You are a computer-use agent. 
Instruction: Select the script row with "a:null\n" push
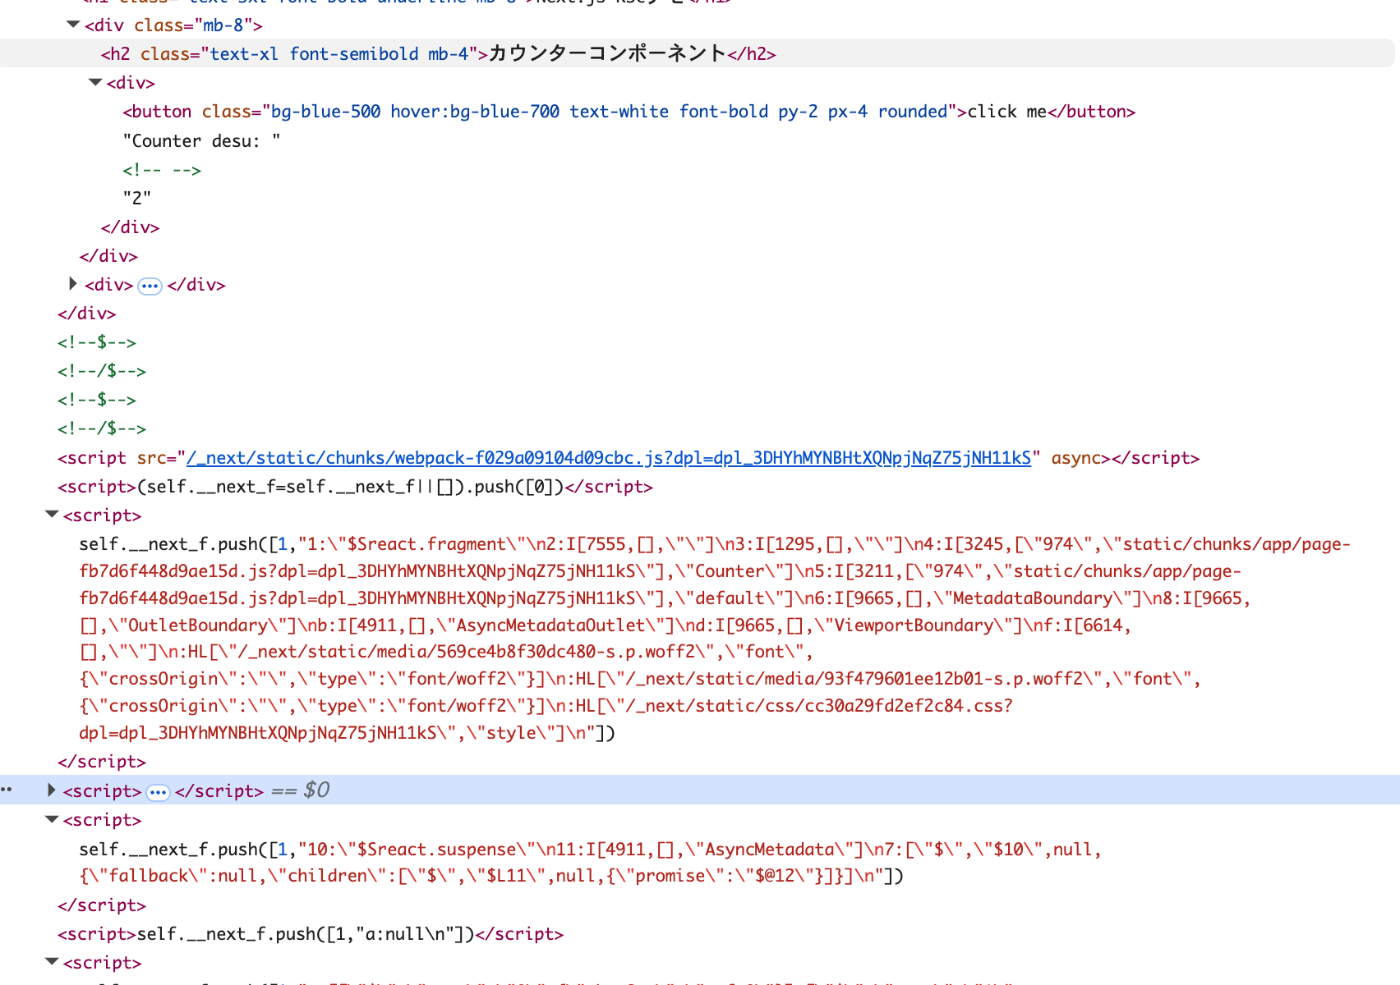(310, 934)
